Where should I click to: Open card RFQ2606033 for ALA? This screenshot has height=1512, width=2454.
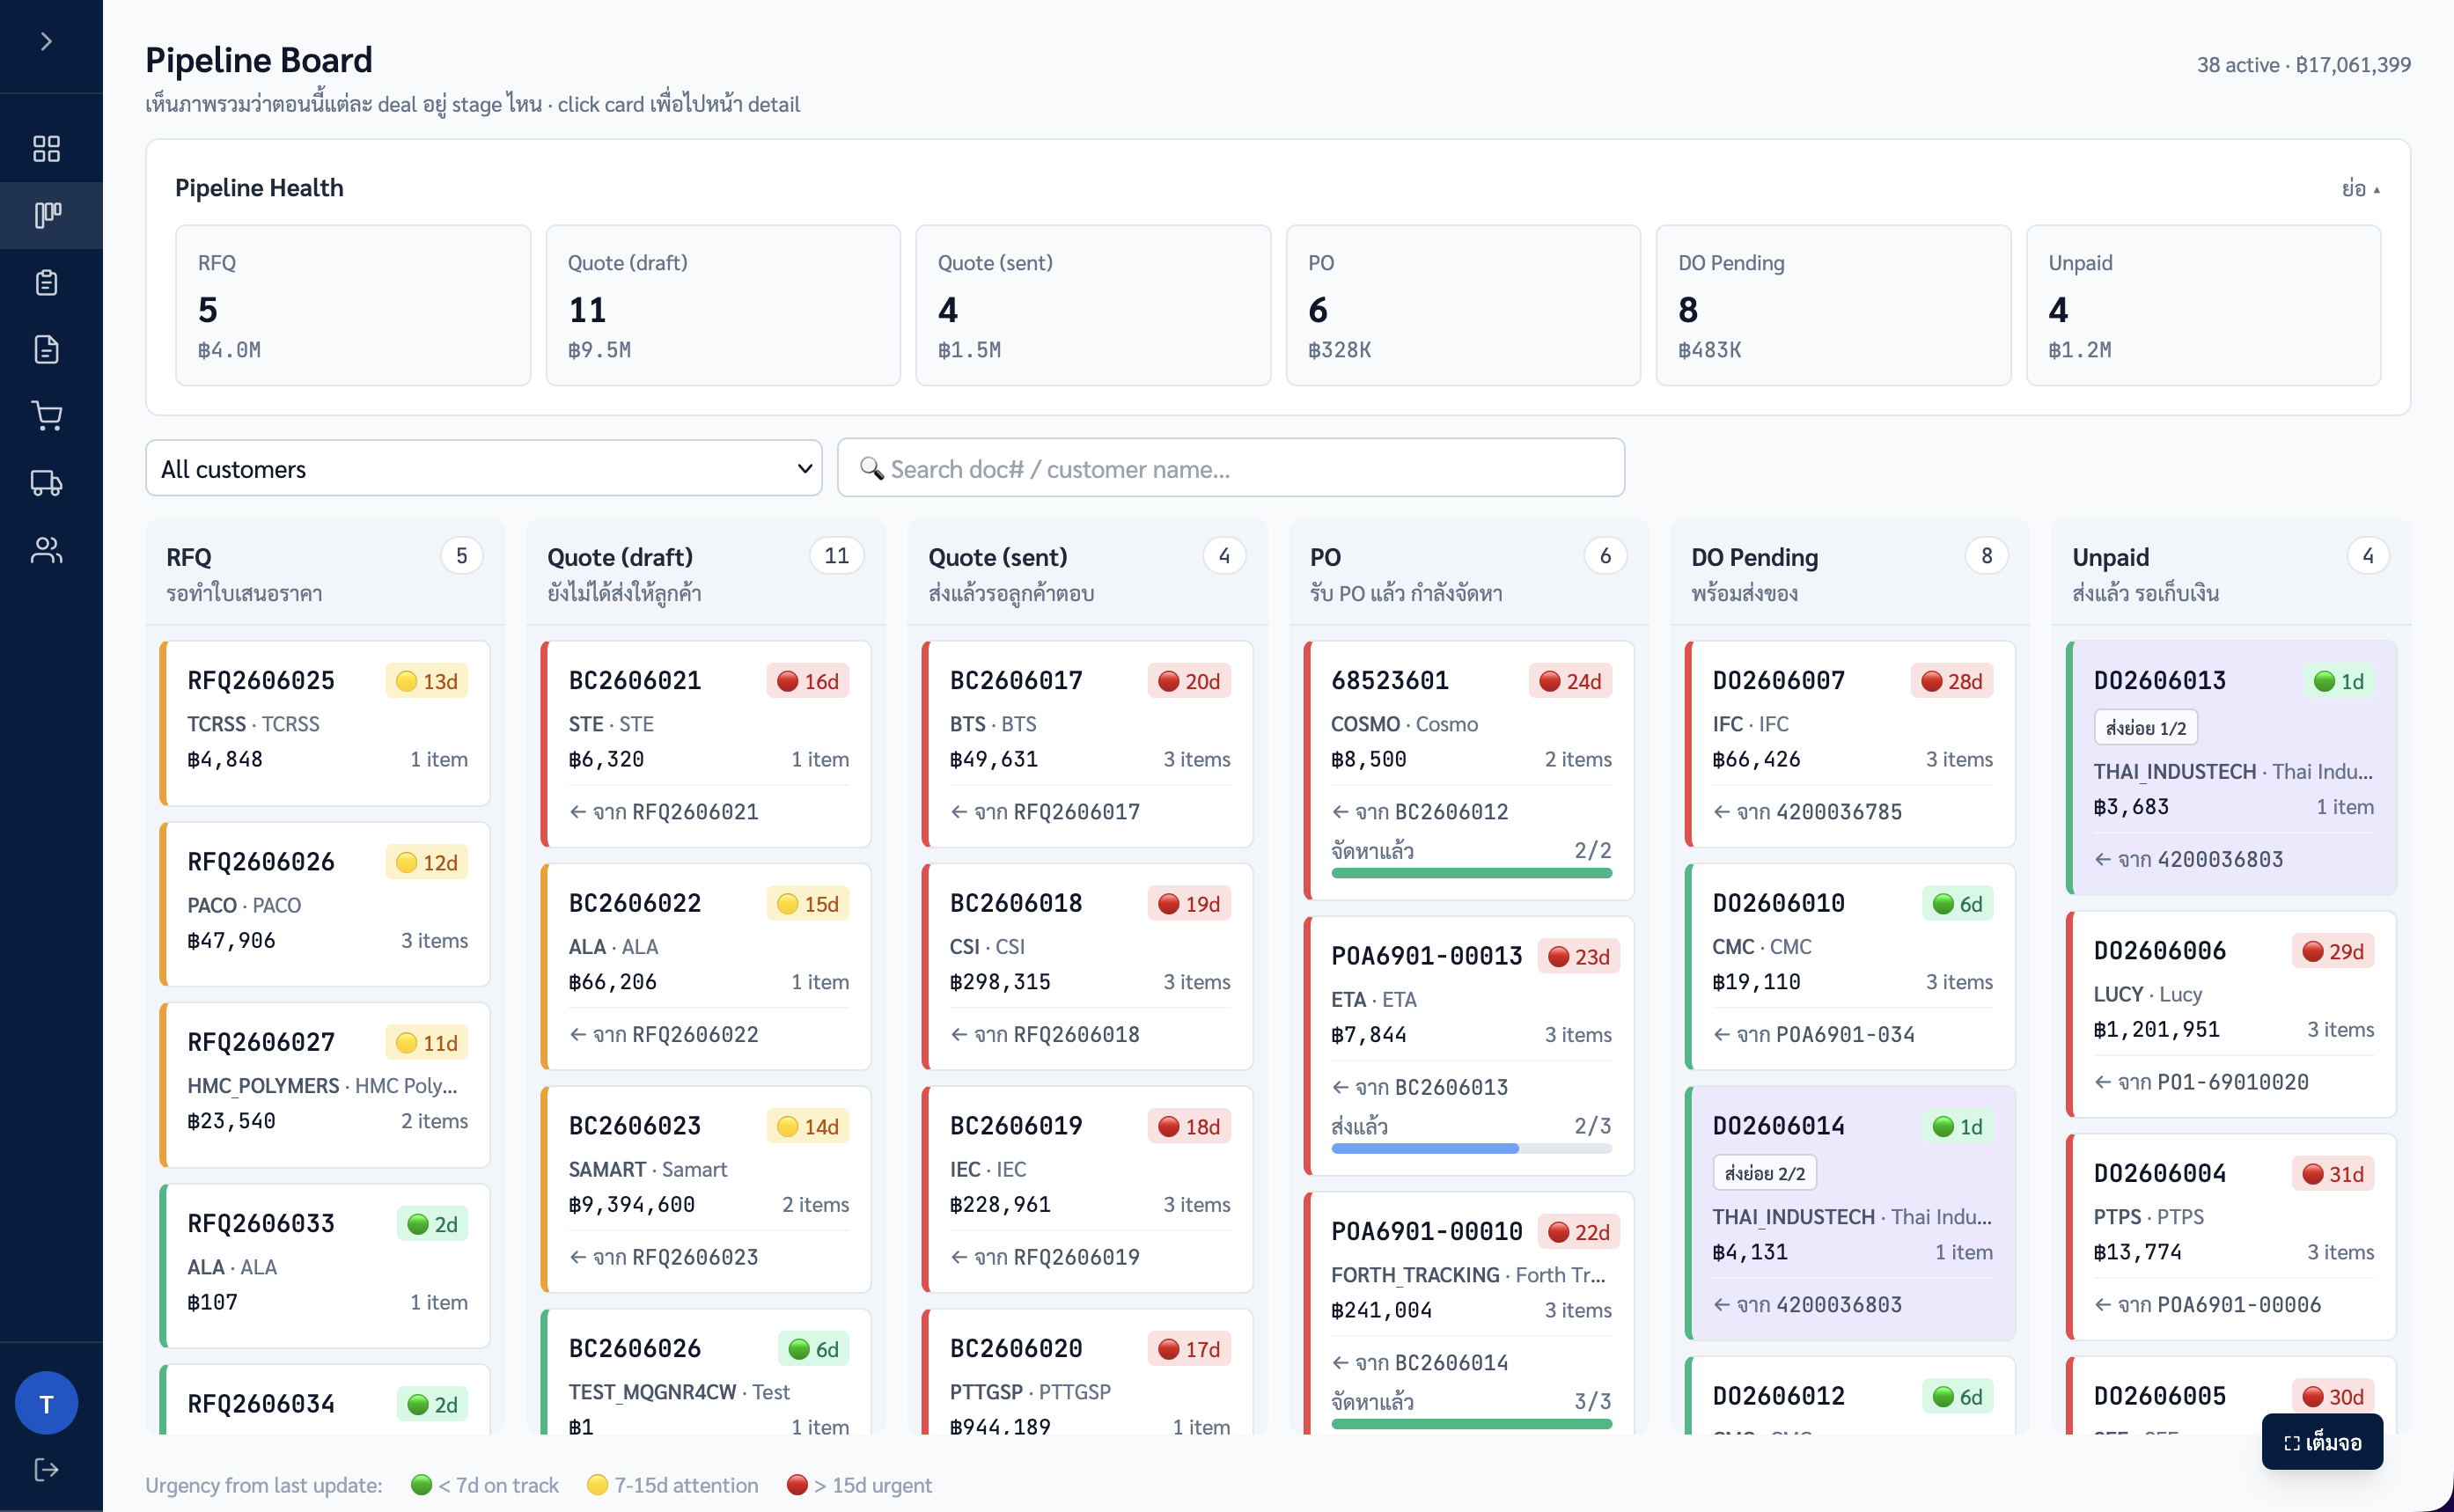(325, 1266)
